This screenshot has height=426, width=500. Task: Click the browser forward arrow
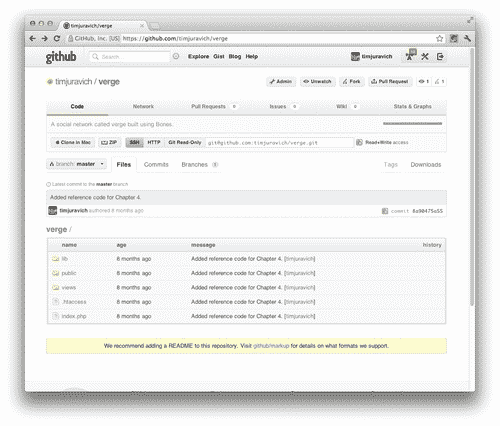(x=45, y=38)
